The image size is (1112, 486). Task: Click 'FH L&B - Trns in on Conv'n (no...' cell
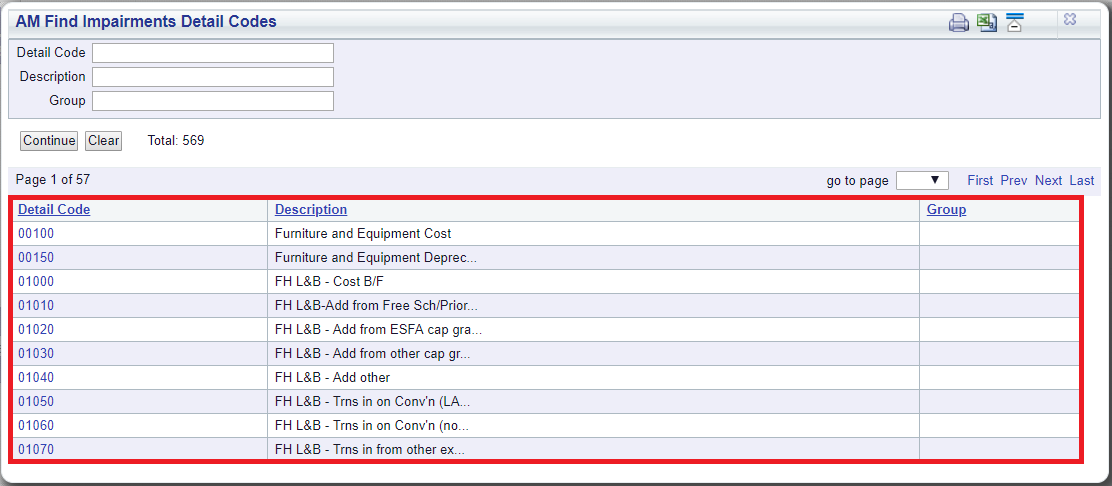click(x=593, y=426)
